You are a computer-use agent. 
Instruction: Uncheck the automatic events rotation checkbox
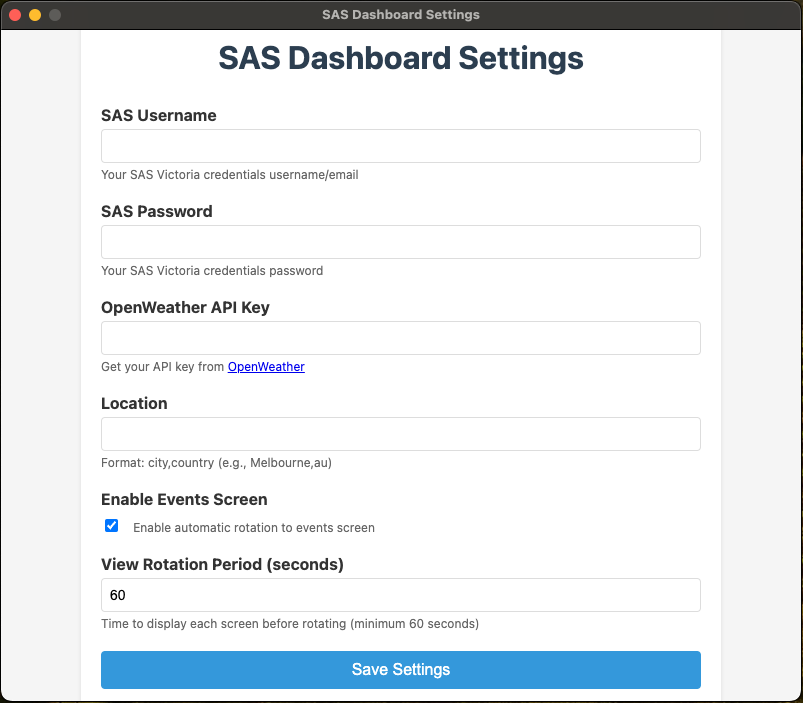click(112, 526)
